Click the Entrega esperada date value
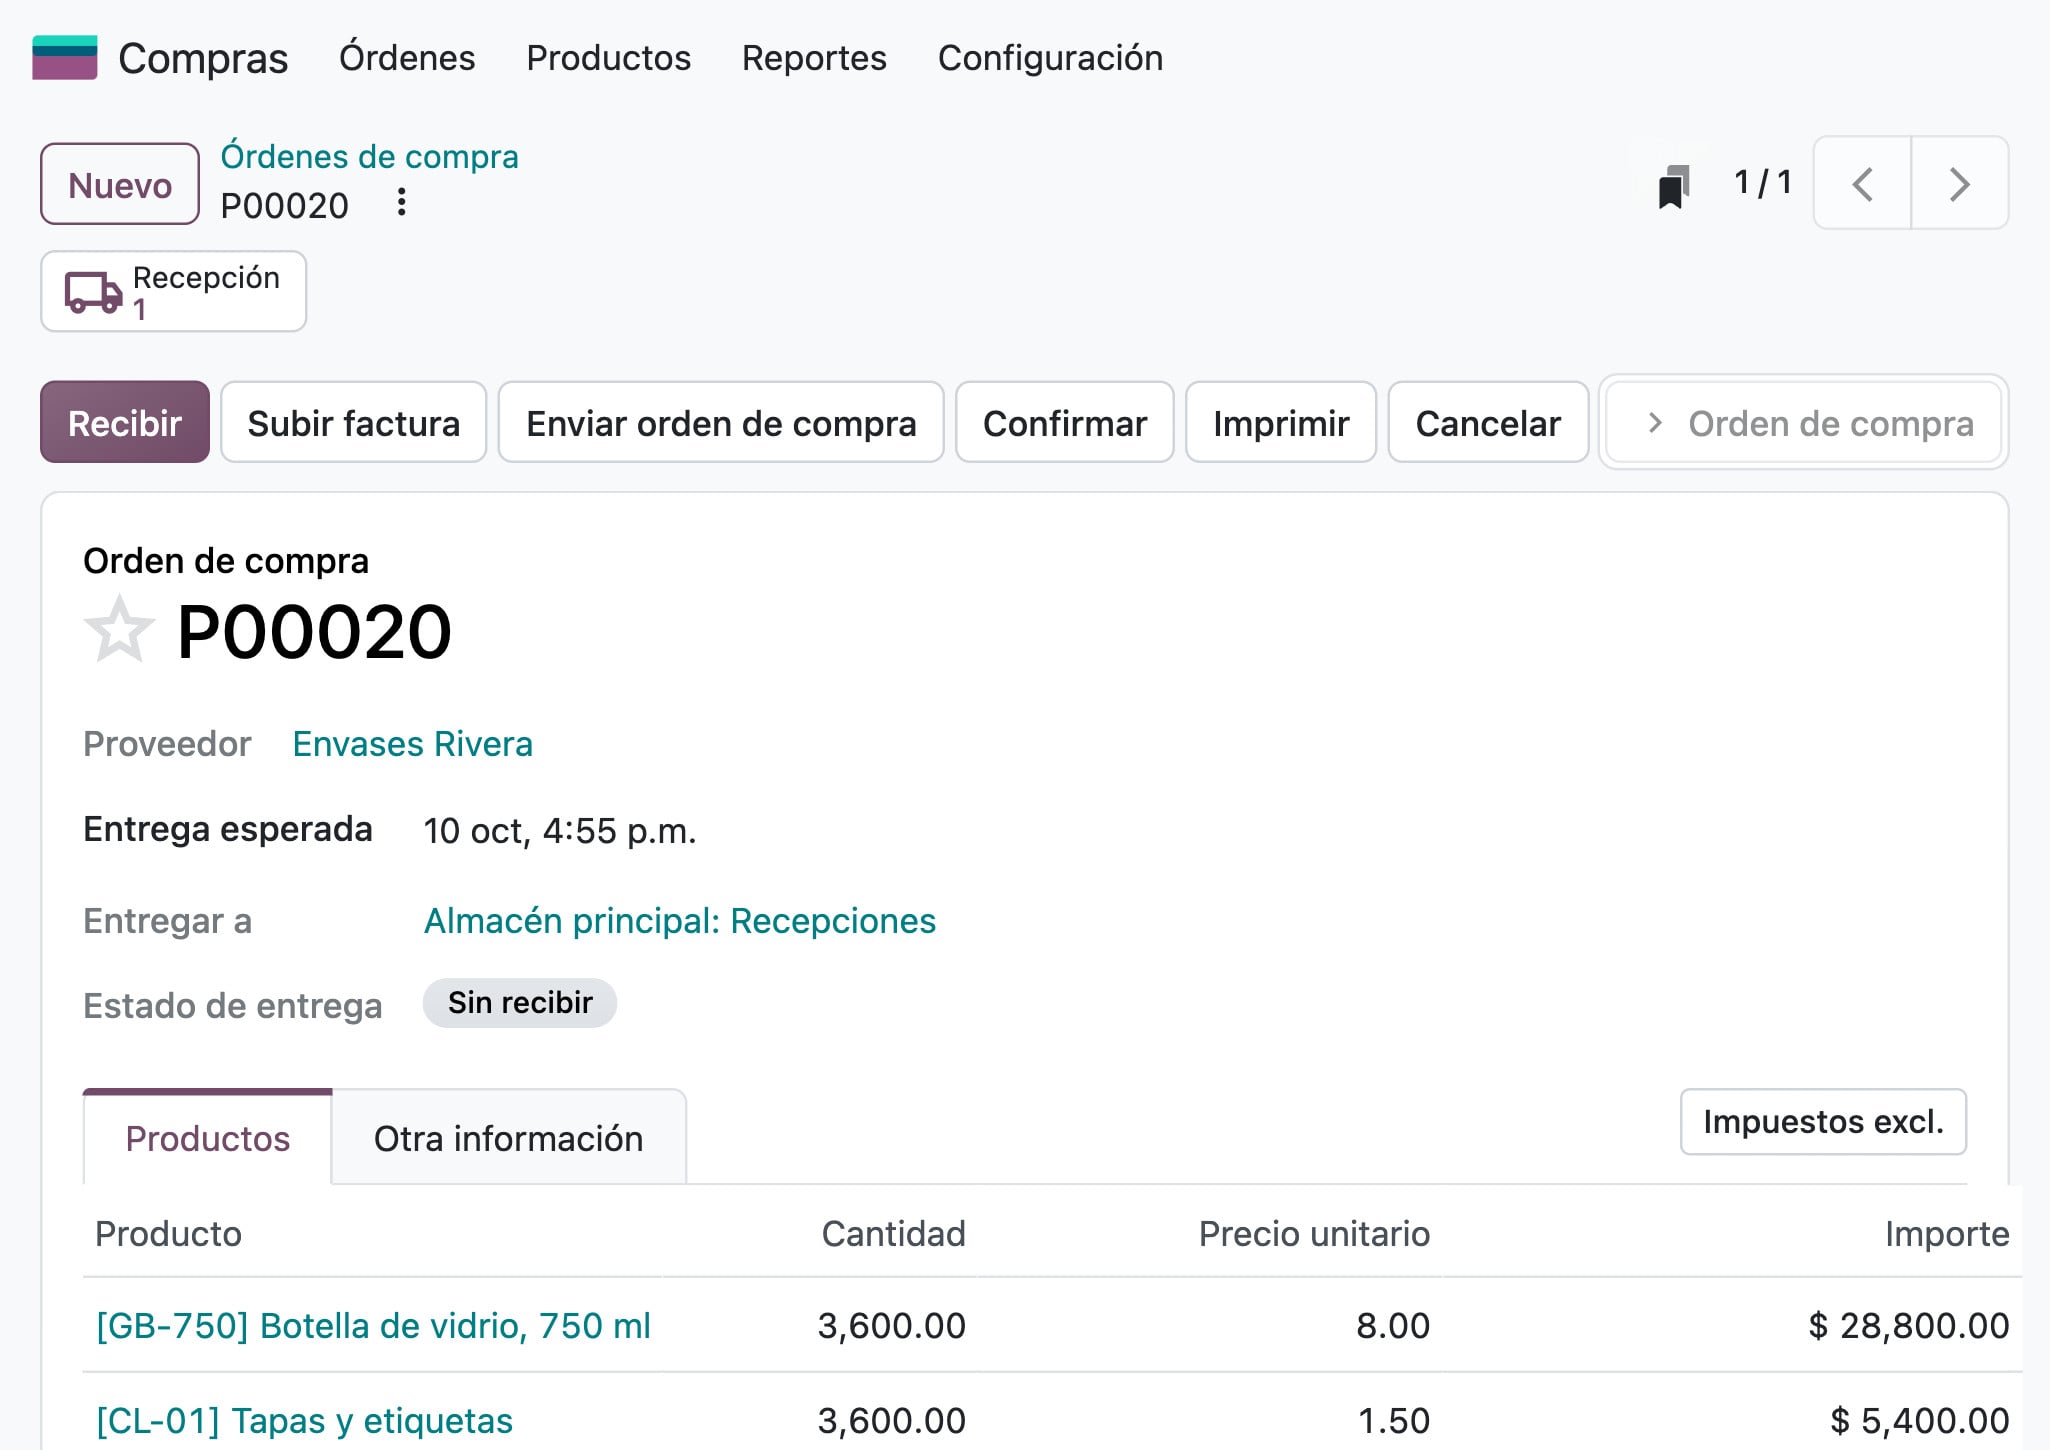This screenshot has width=2050, height=1450. 560,830
